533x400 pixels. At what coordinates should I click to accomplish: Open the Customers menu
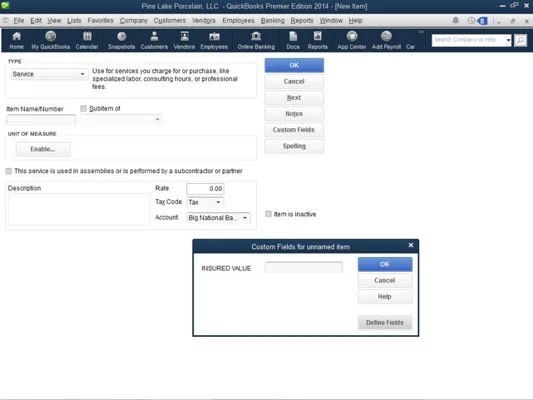170,20
